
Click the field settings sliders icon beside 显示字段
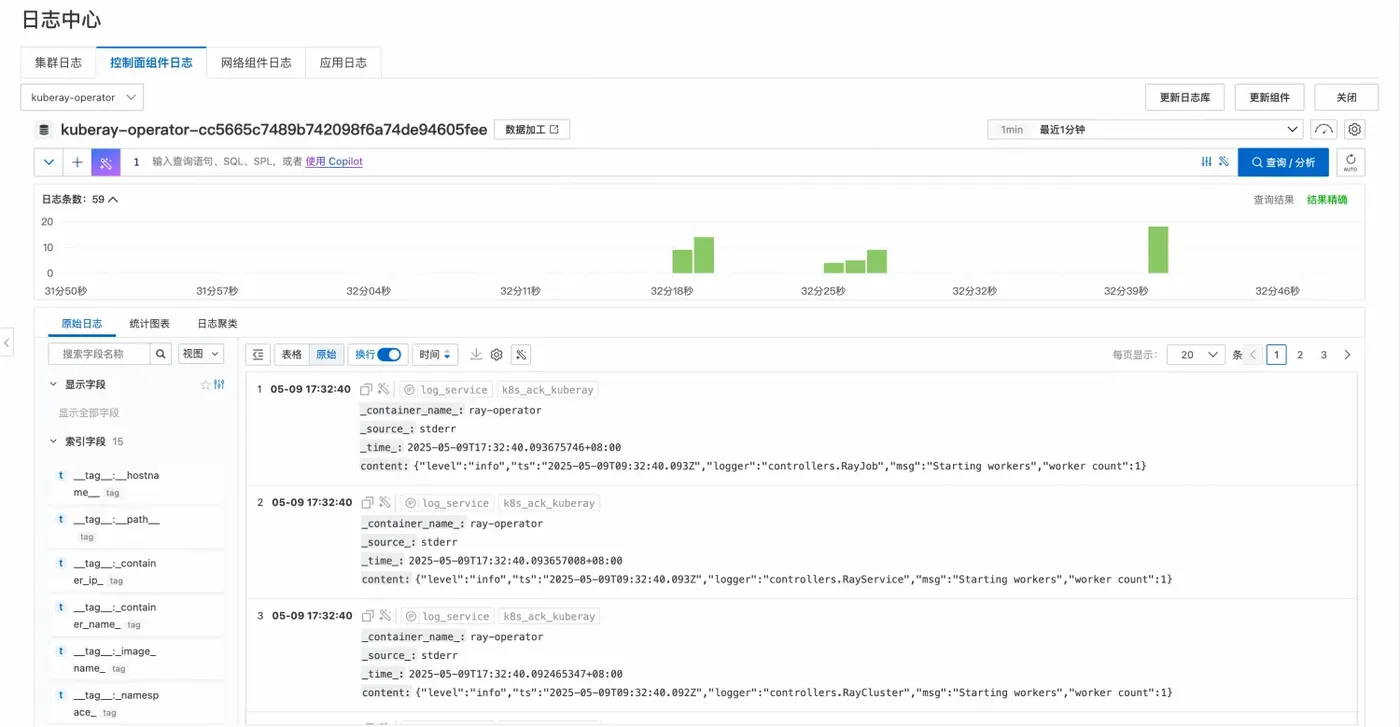pos(219,385)
